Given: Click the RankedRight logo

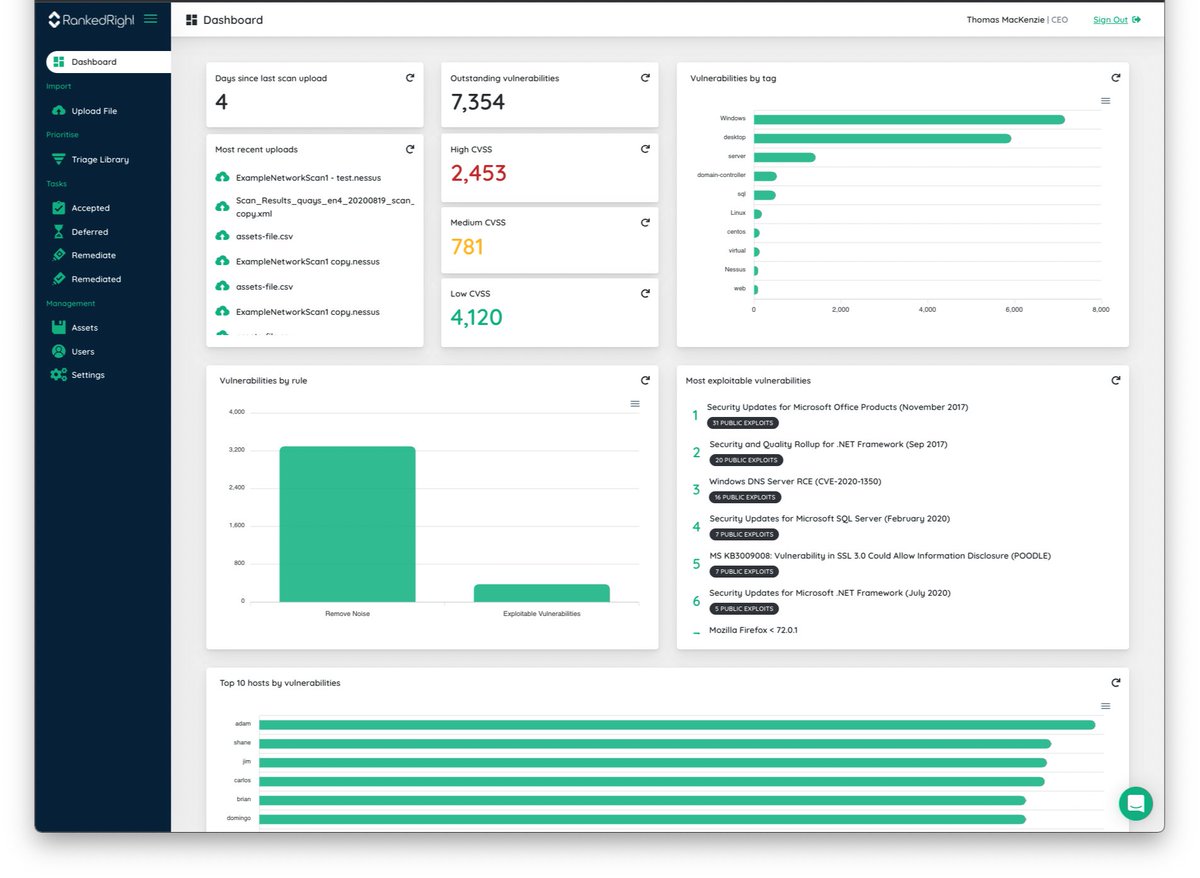Looking at the screenshot, I should click(x=91, y=19).
